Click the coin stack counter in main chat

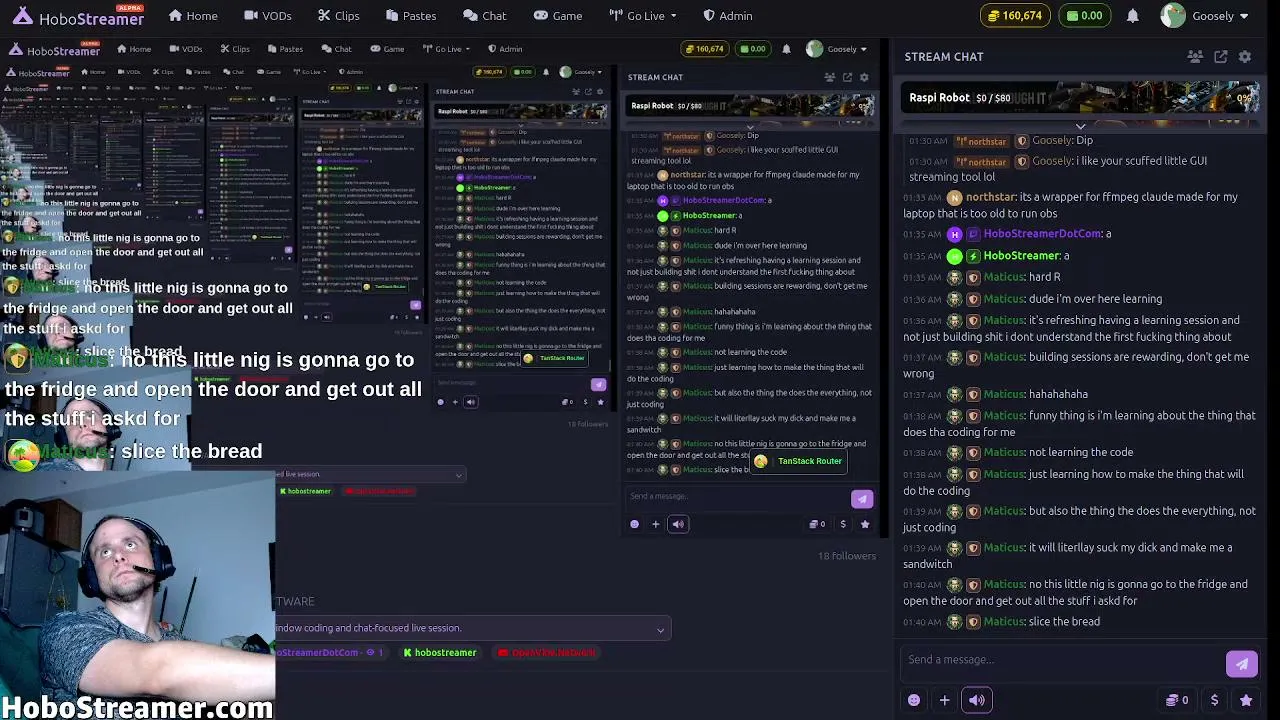(x=1177, y=700)
